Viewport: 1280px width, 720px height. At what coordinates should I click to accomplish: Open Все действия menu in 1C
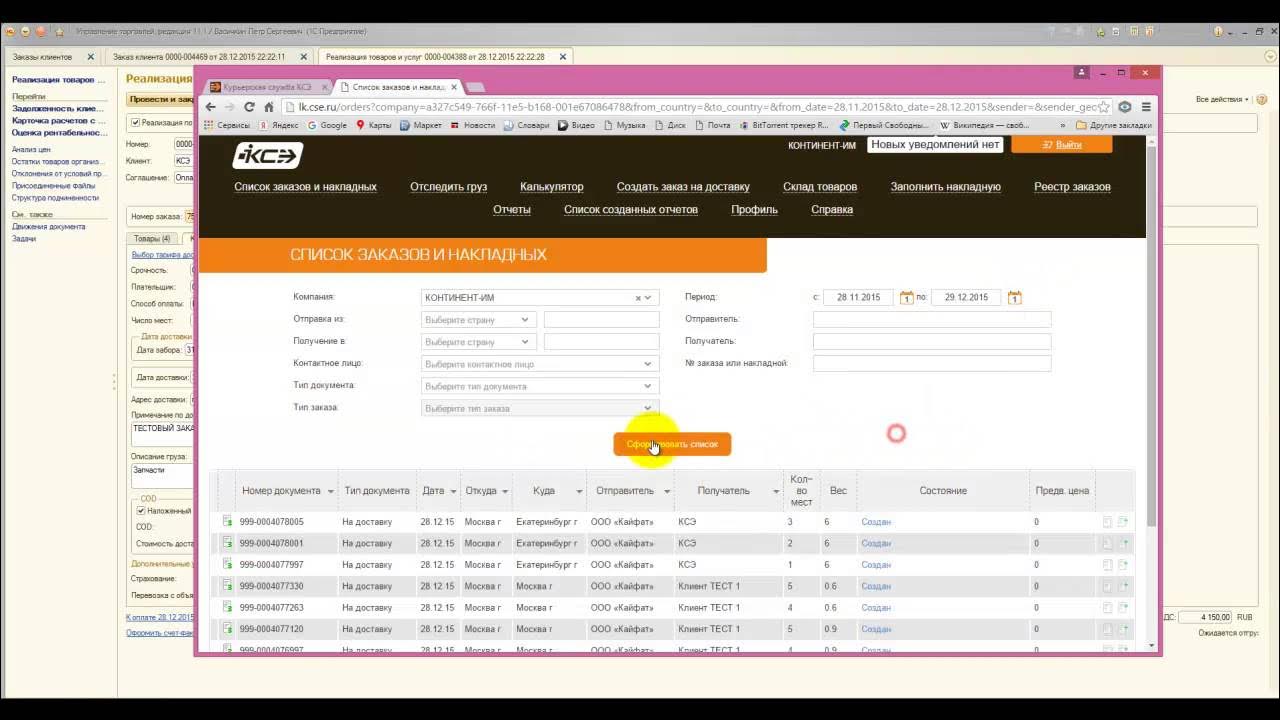(1222, 99)
